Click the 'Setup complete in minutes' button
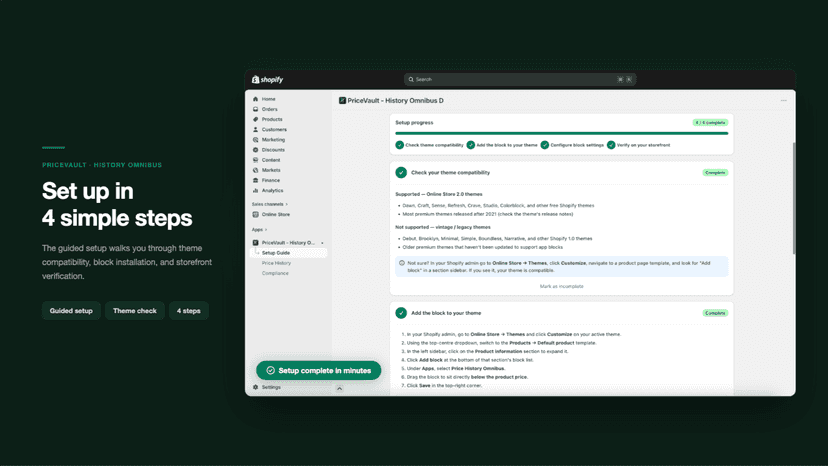Screen dimensions: 828x466 318,370
